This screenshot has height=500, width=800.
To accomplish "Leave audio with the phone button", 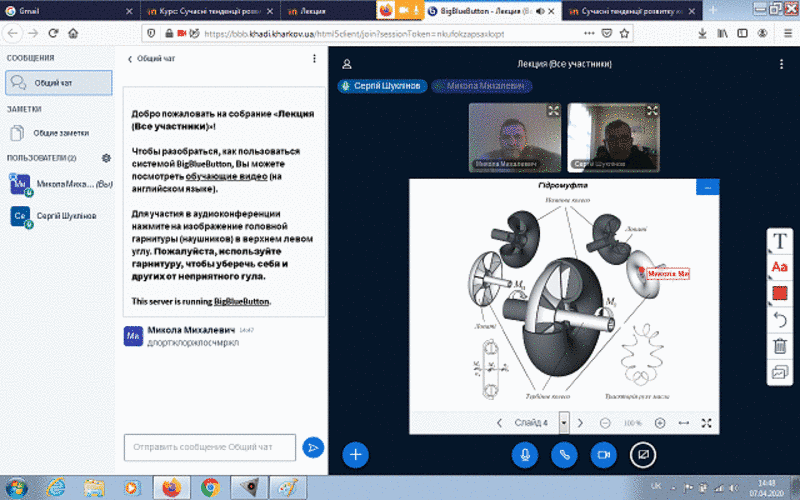I will click(x=563, y=454).
